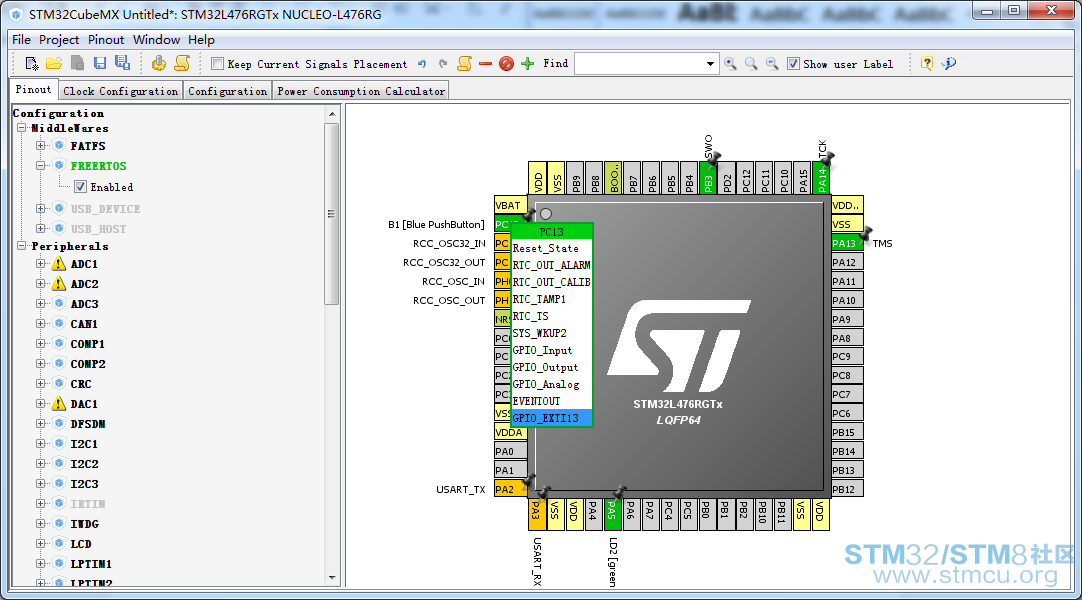Switch to the Clock Configuration tab
Viewport: 1082px width, 600px height.
pos(121,91)
